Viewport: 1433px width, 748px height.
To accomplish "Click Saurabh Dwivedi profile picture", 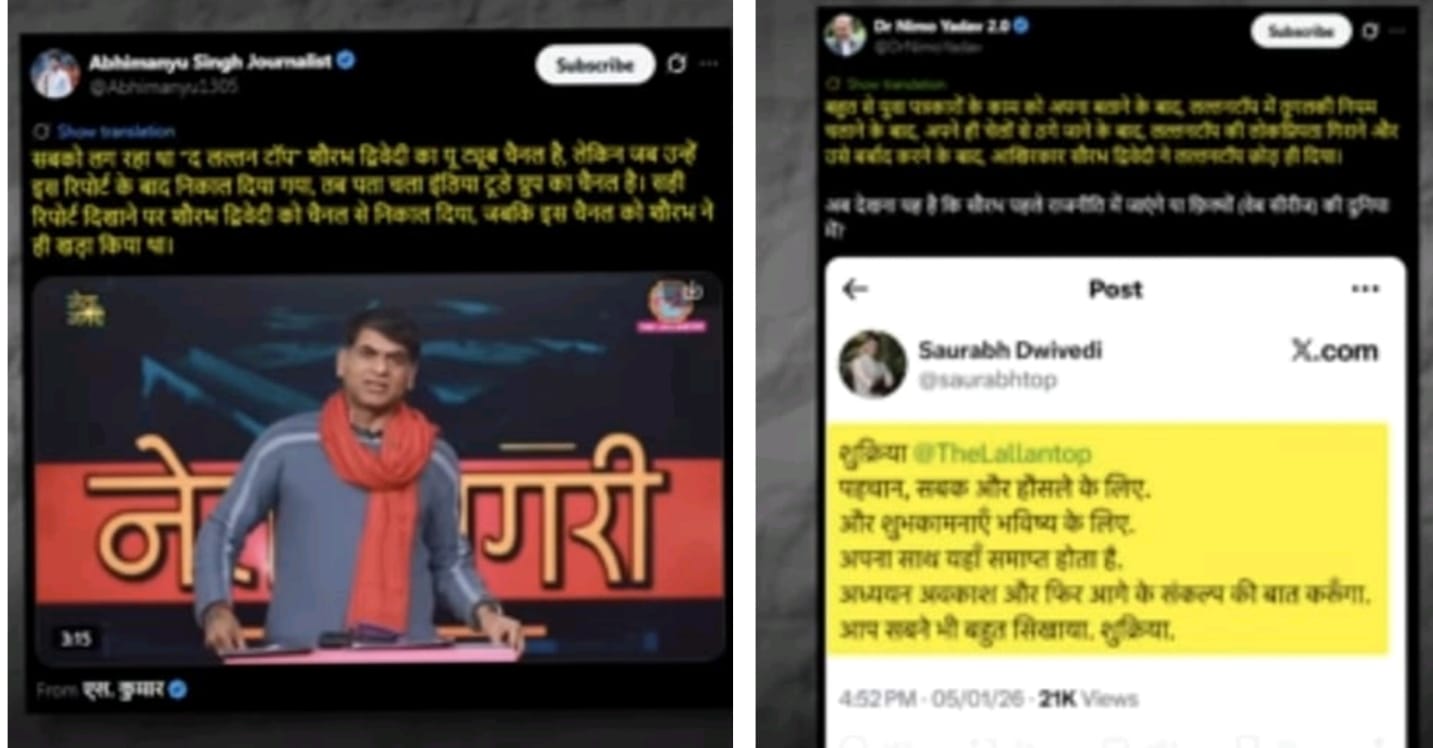I will [x=872, y=364].
